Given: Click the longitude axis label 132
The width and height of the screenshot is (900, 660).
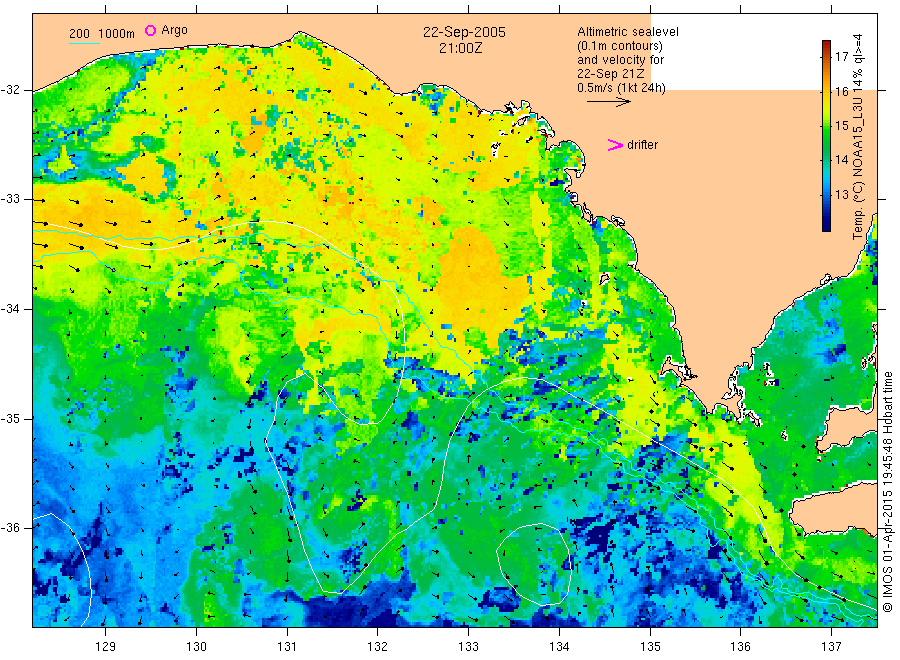Looking at the screenshot, I should click(378, 647).
